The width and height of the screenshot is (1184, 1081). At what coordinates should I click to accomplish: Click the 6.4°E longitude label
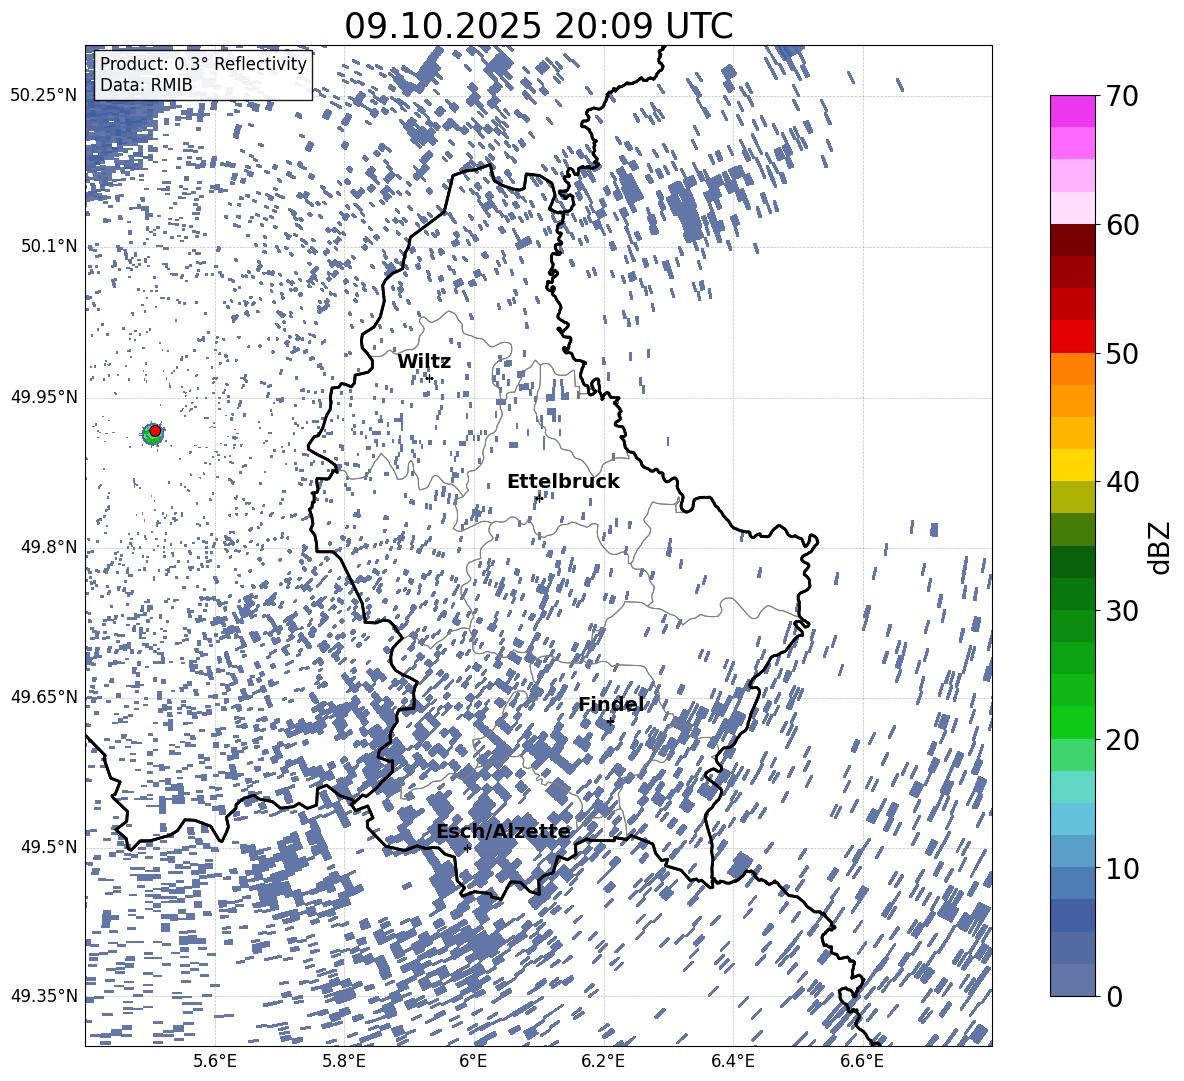coord(732,1061)
